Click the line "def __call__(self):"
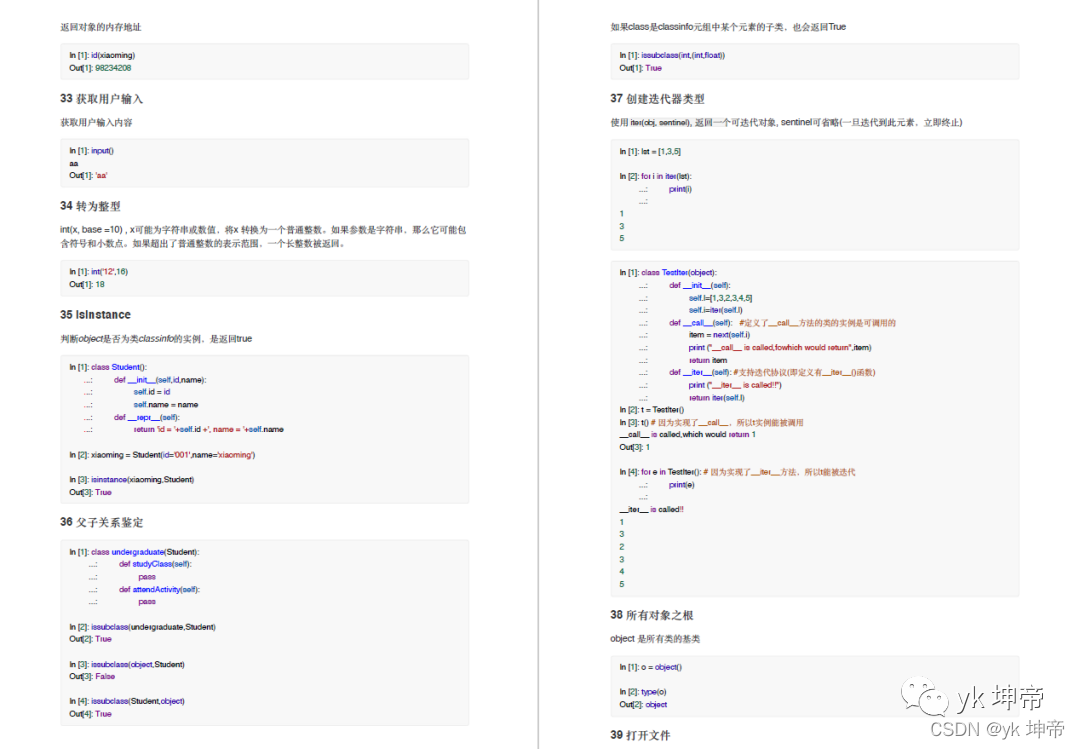This screenshot has width=1080, height=749. click(700, 322)
